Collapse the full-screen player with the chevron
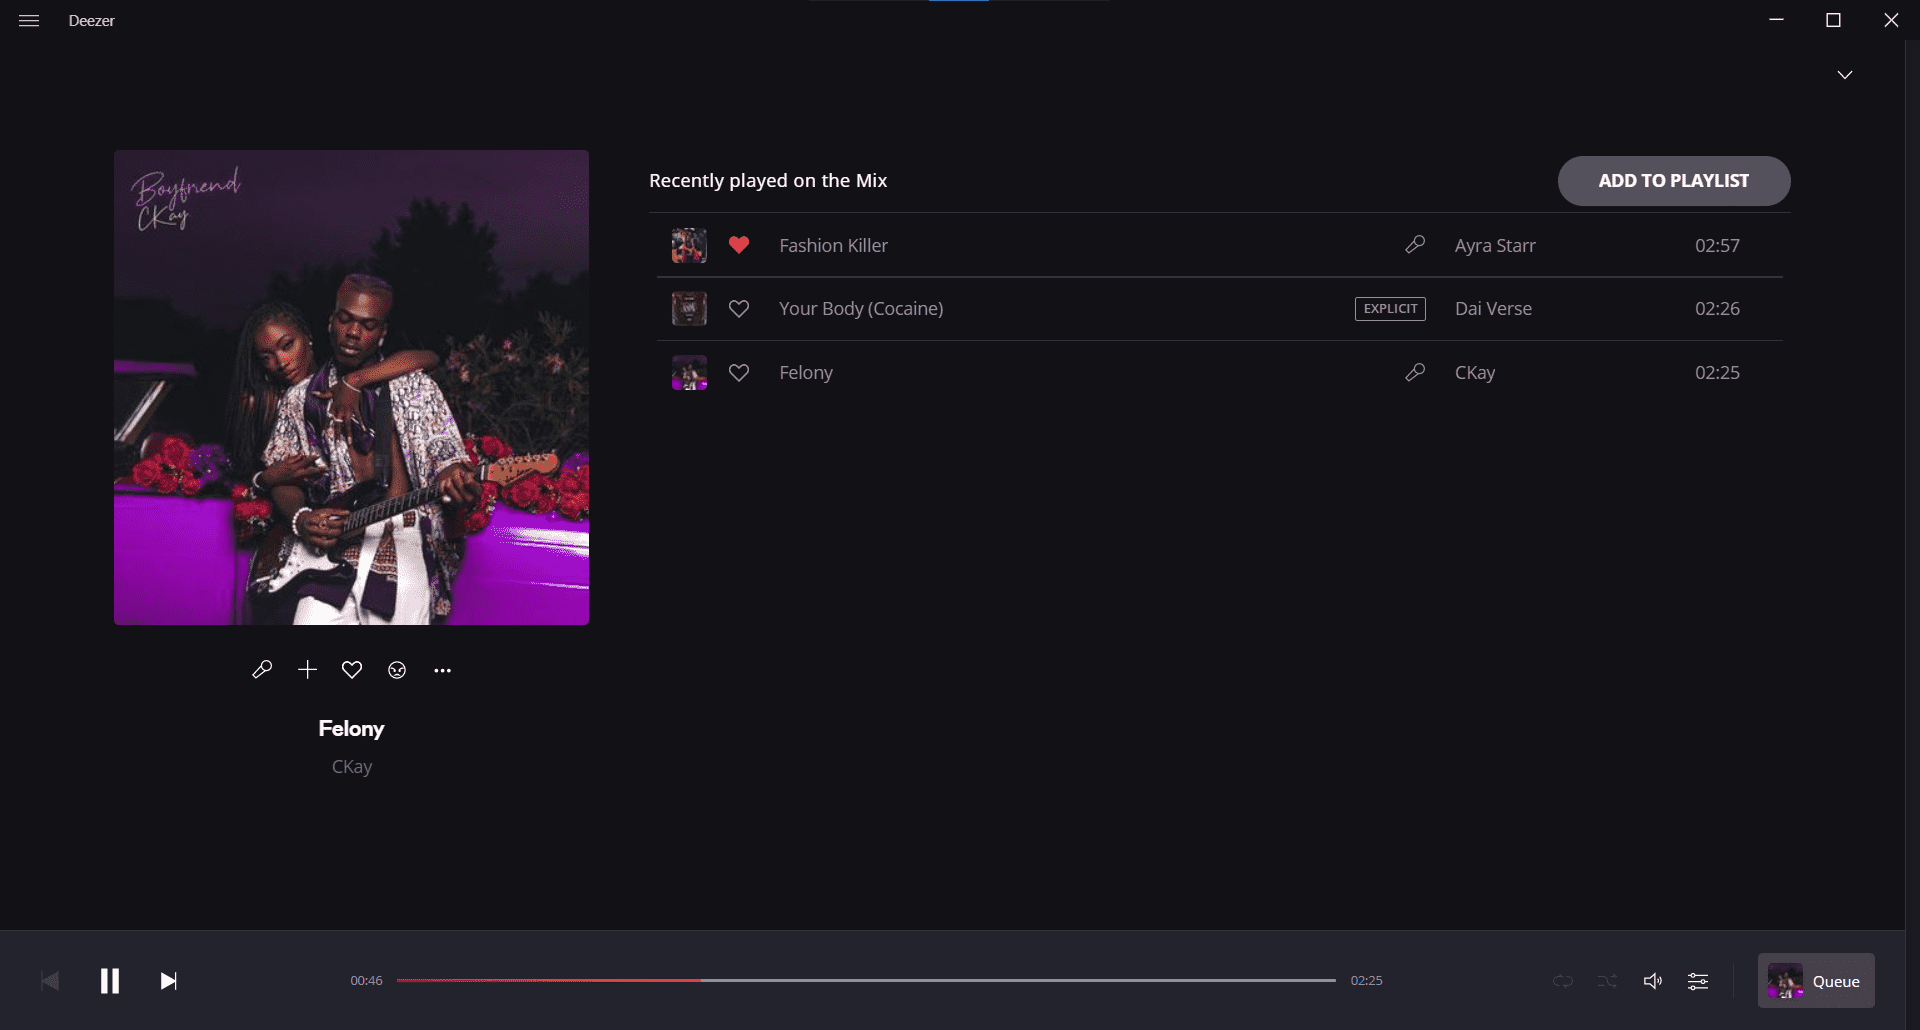Image resolution: width=1920 pixels, height=1030 pixels. pyautogui.click(x=1845, y=75)
